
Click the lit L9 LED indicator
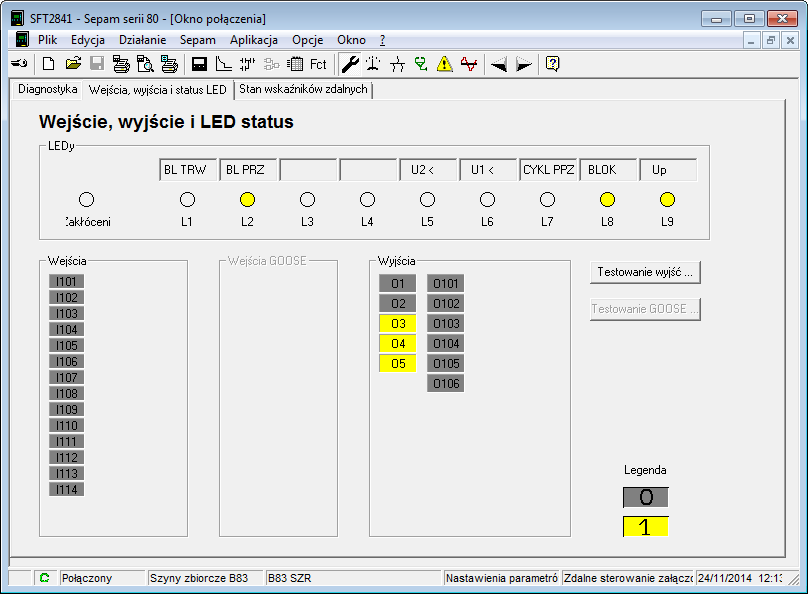click(x=668, y=199)
